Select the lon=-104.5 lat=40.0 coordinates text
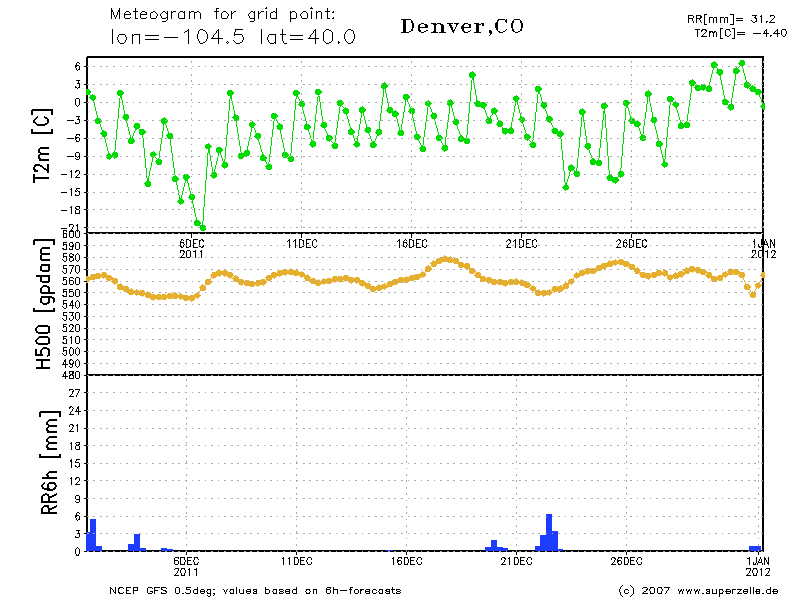 pyautogui.click(x=233, y=37)
